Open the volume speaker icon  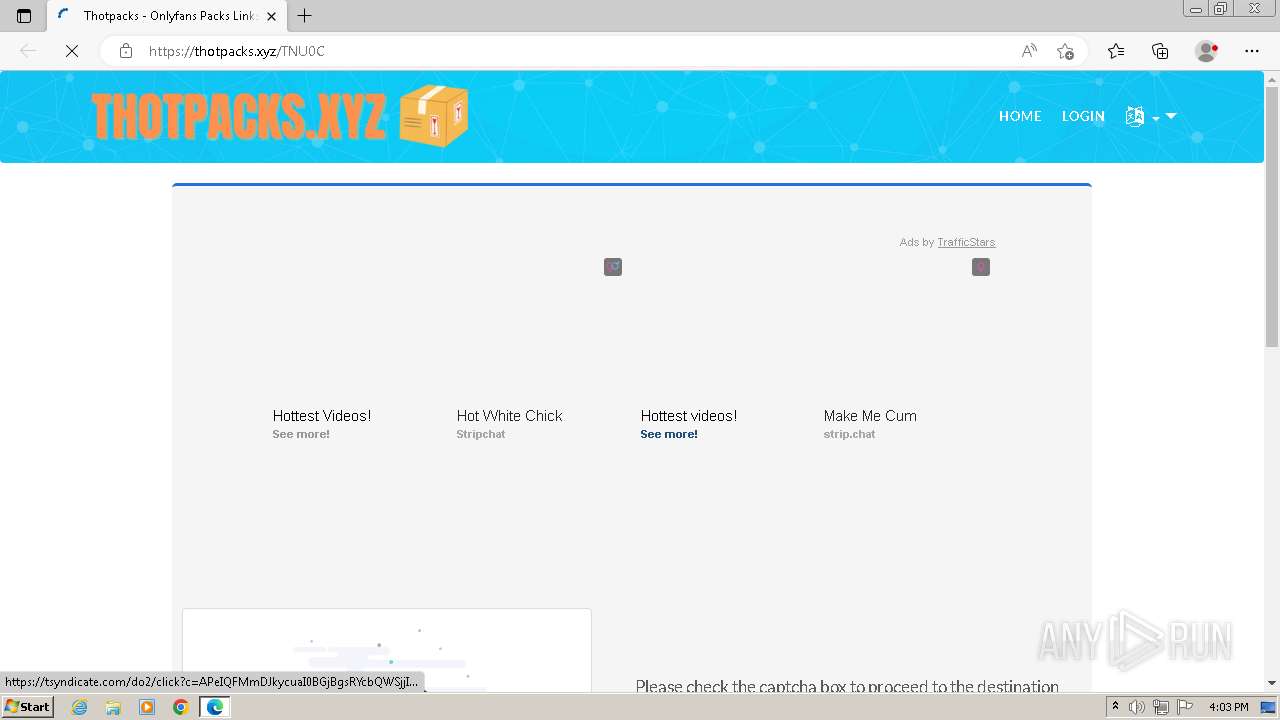(x=1137, y=707)
